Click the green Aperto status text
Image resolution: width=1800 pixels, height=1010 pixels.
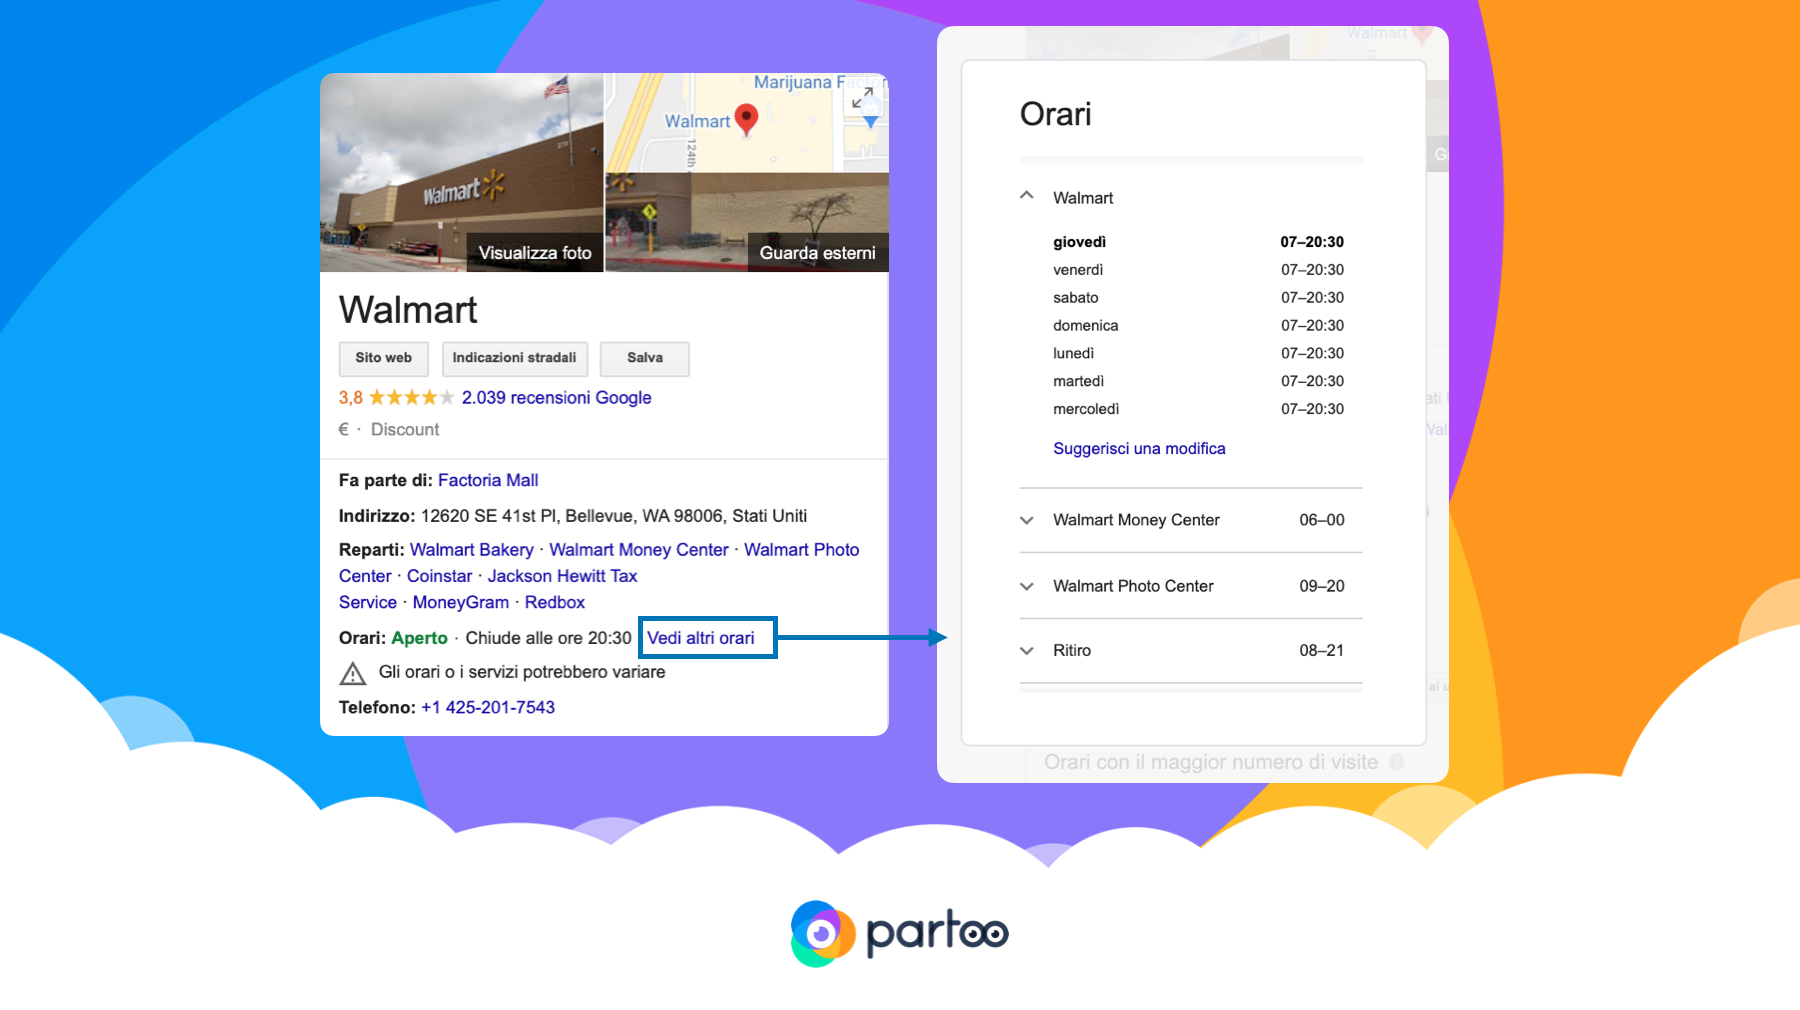coord(419,638)
